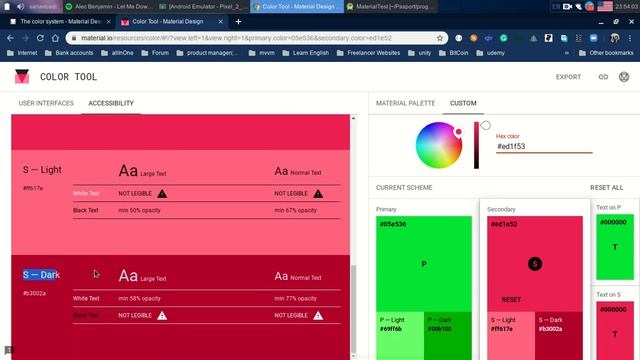Click the volume icon in the system panel
Viewport: 640px width, 360px height.
[x=20, y=7]
